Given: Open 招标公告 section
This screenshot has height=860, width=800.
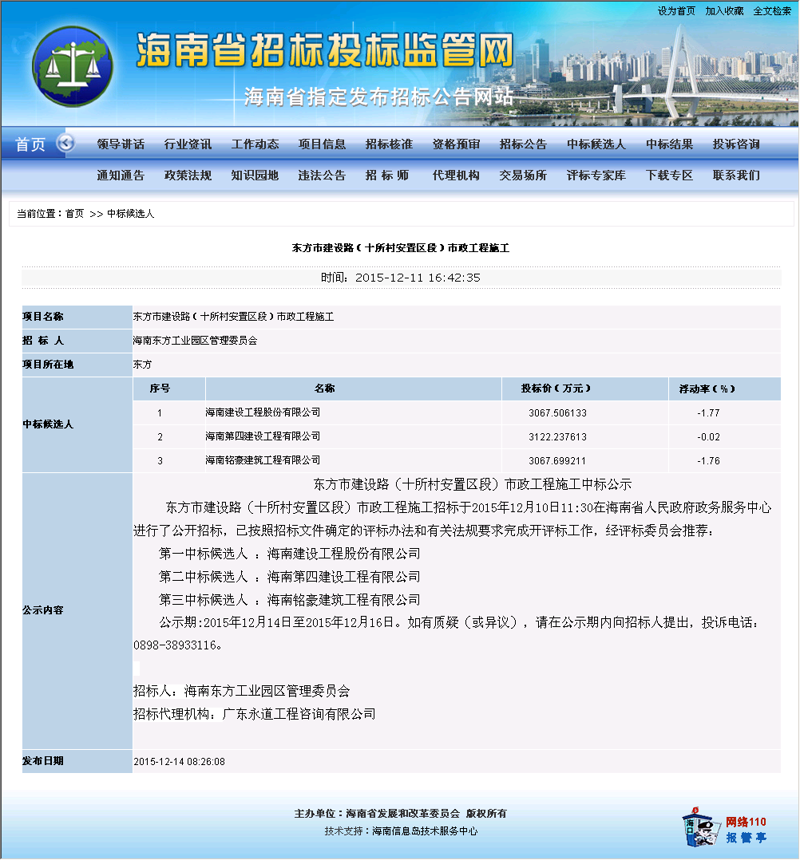Looking at the screenshot, I should 523,144.
